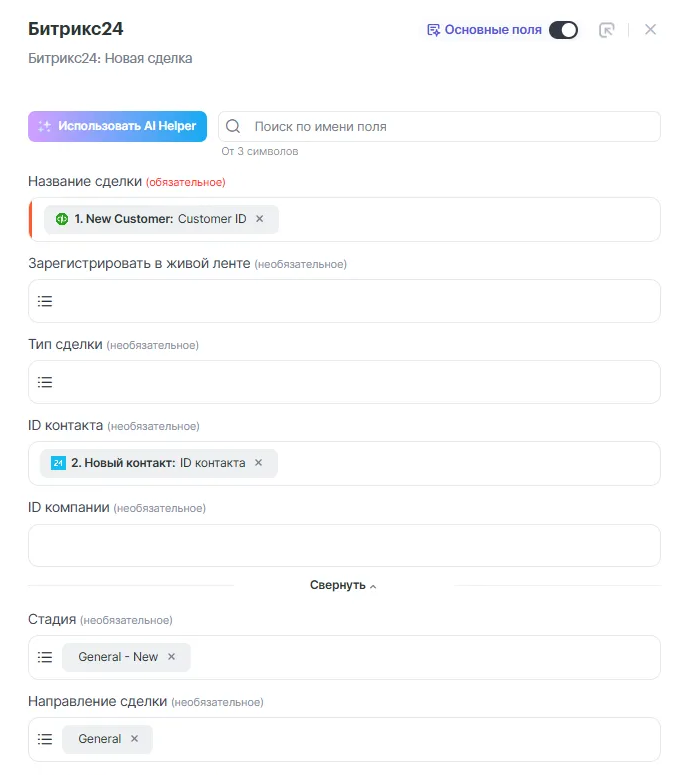The width and height of the screenshot is (695, 775).
Task: Focus the Поиск по имени поля search box
Action: pyautogui.click(x=450, y=127)
